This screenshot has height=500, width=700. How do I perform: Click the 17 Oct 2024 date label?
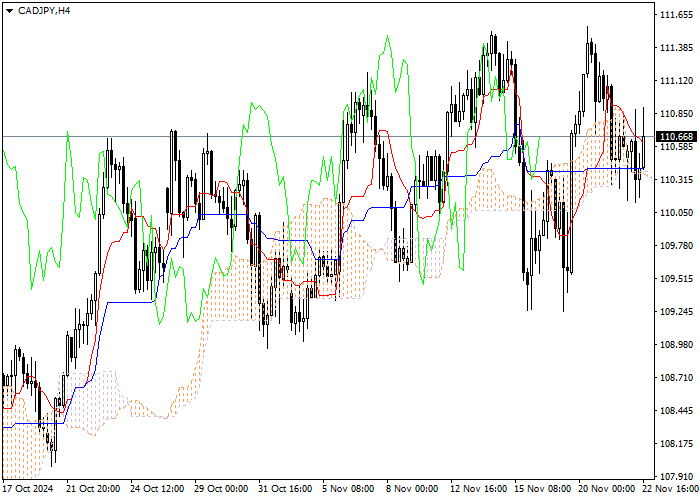tap(28, 489)
